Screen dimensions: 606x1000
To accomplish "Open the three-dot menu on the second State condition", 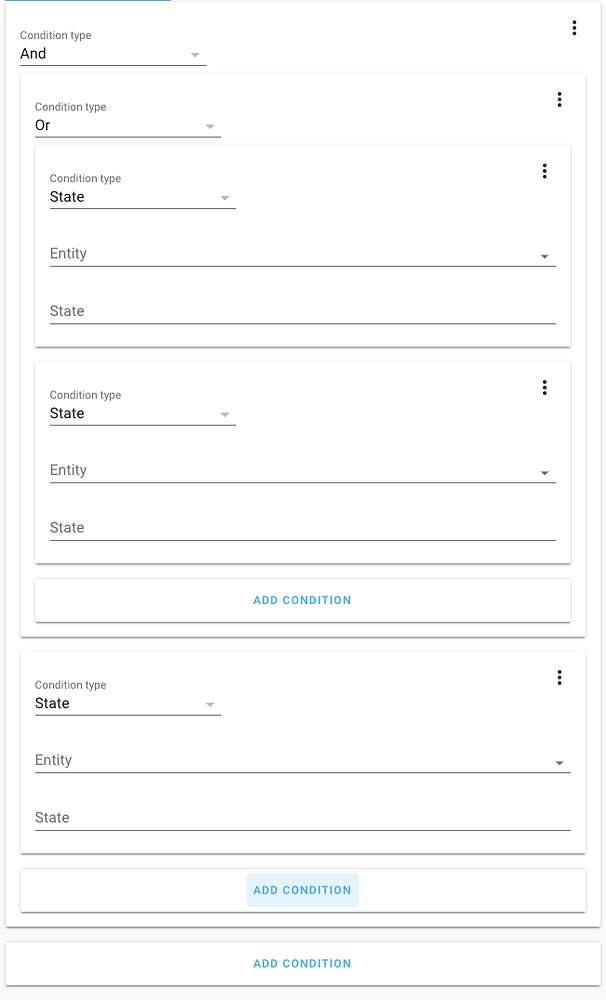I will tap(545, 388).
